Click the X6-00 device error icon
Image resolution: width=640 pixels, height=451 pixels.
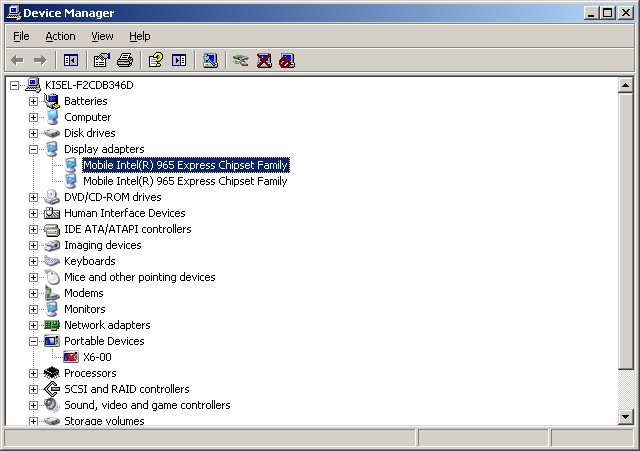71,357
